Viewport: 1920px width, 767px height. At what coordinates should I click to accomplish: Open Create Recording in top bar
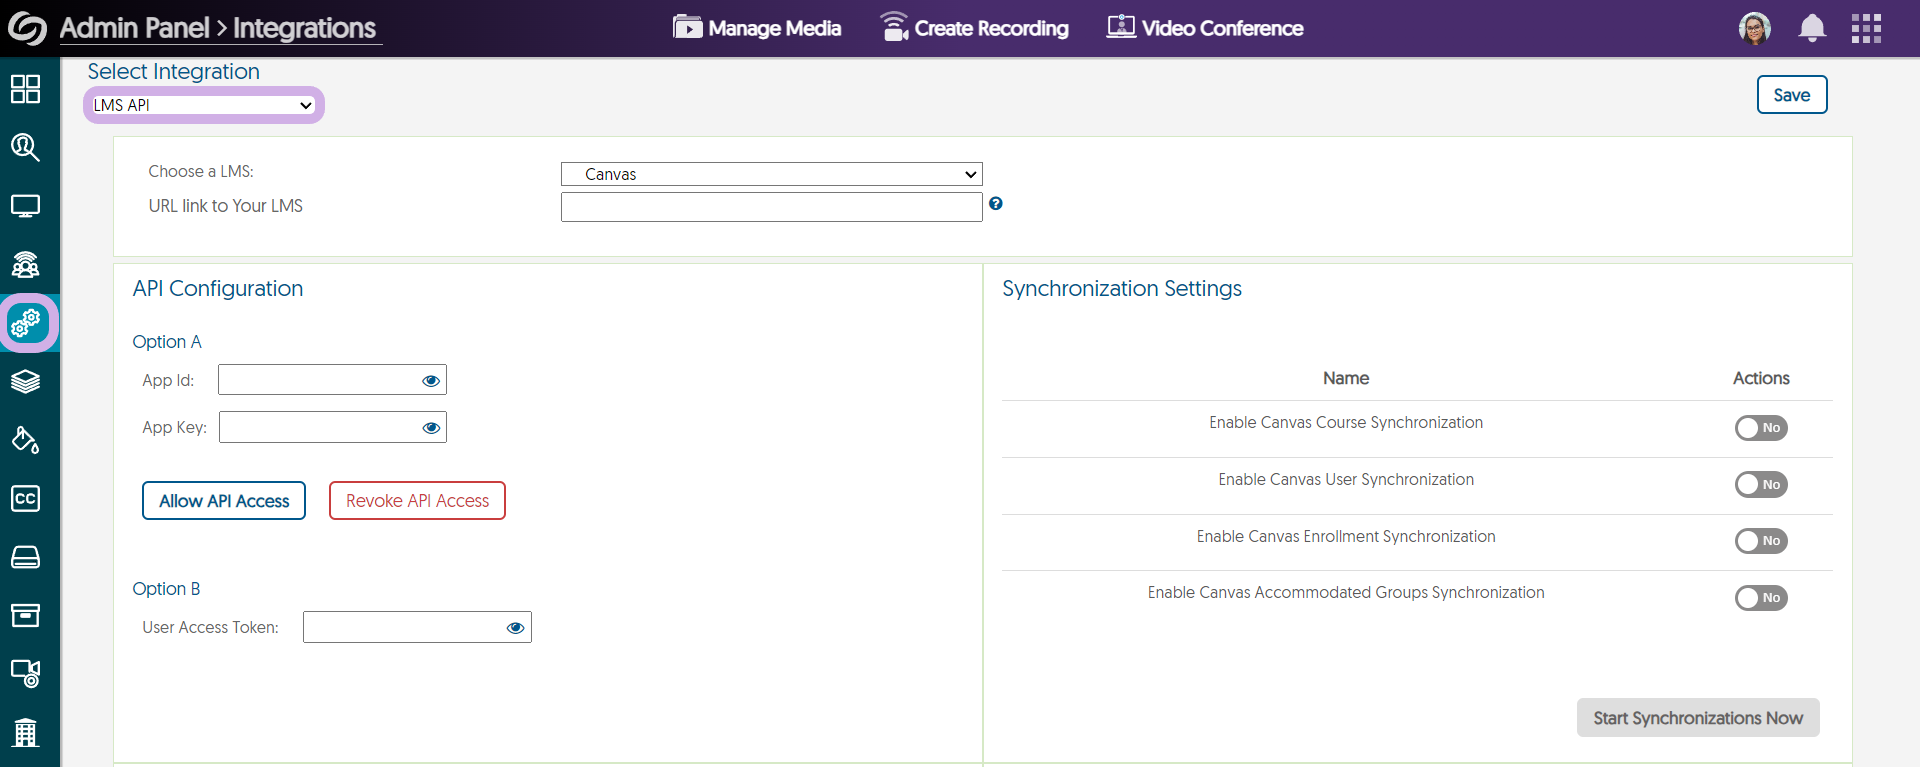[974, 28]
